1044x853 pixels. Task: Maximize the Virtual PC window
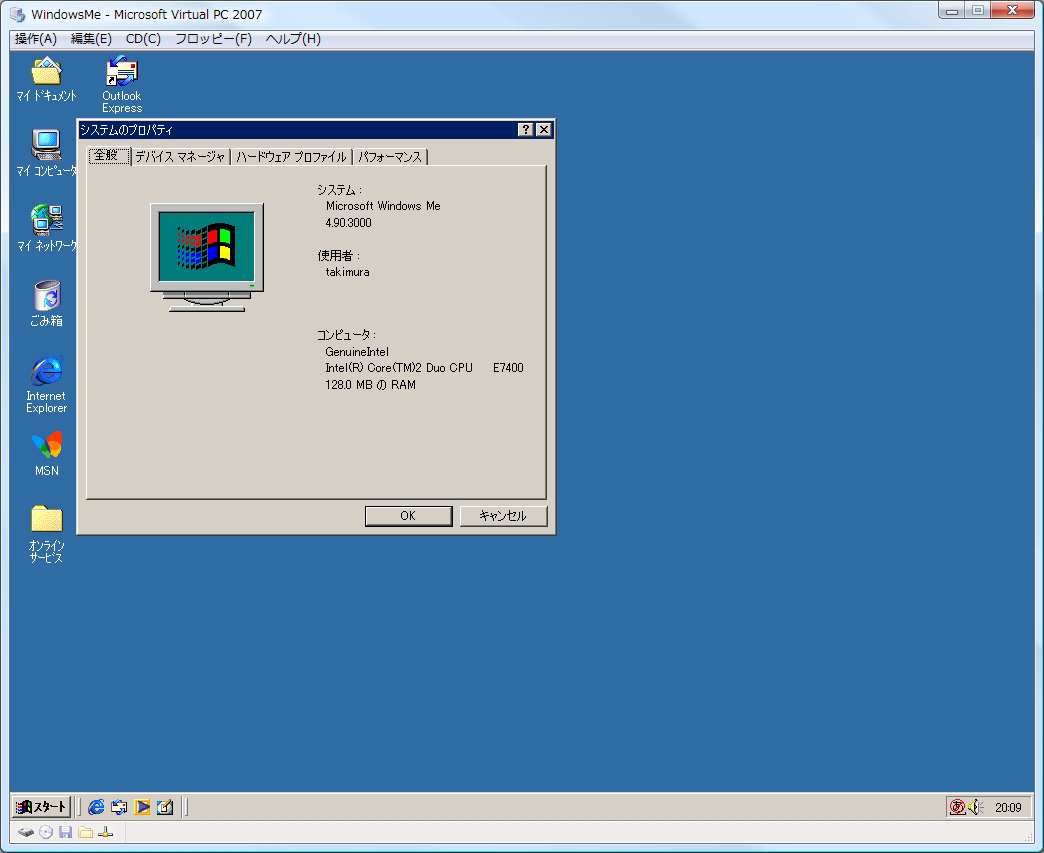coord(978,10)
